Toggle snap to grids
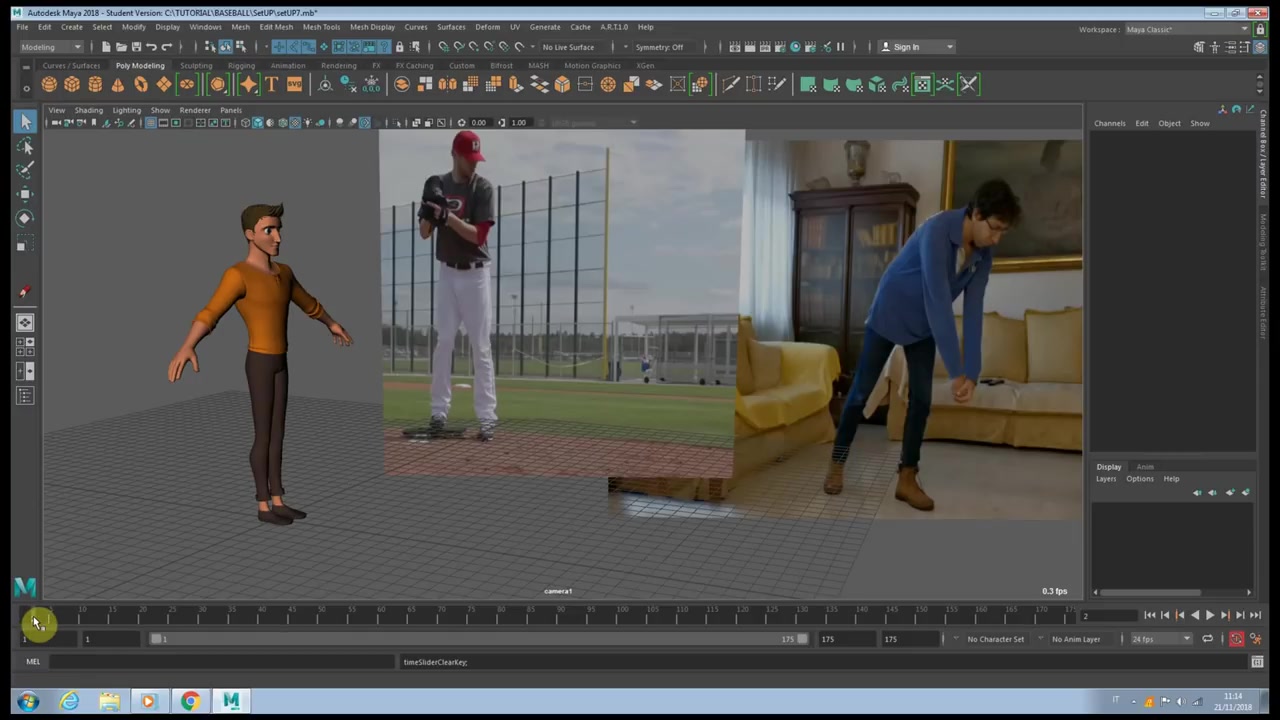Screen dimensions: 1280x720 click(443, 47)
